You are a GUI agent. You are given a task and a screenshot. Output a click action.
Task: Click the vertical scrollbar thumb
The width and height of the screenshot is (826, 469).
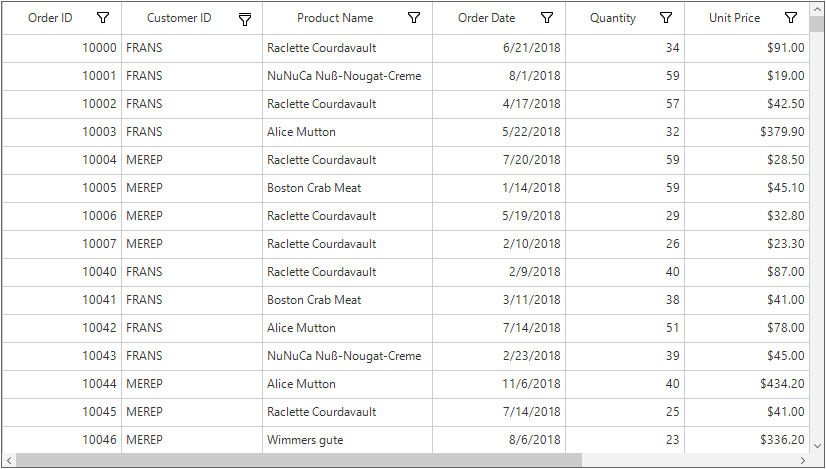click(x=817, y=25)
